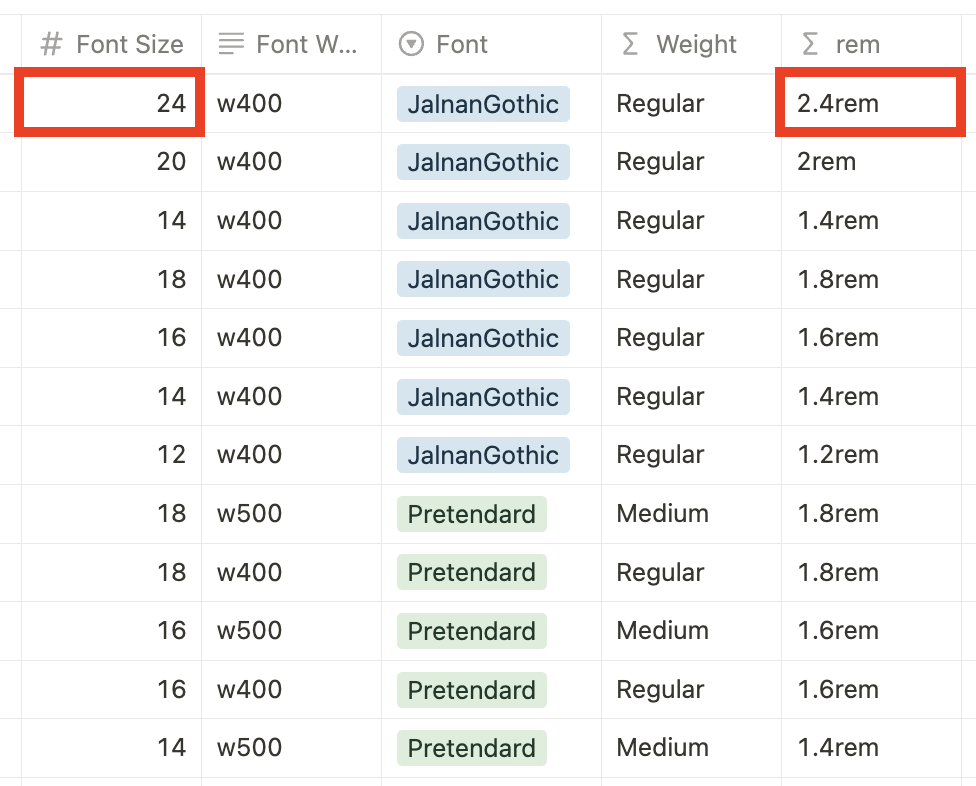
Task: Click JalnanGothic tag in the 20 size row
Action: coord(483,162)
